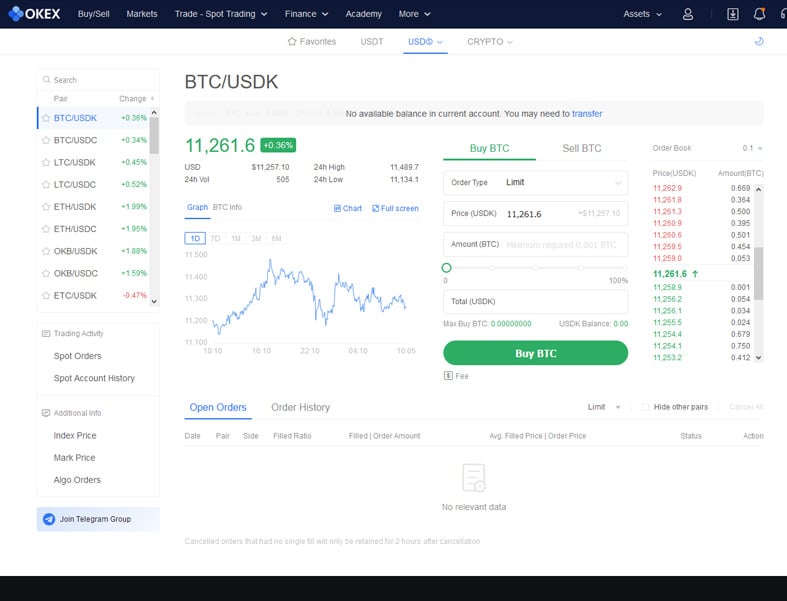Open the notifications bell icon
Image resolution: width=787 pixels, height=601 pixels.
[759, 14]
